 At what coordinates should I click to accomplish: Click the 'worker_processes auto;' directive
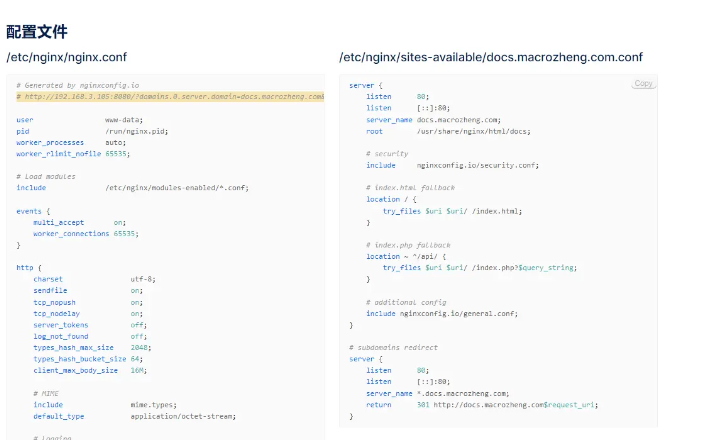(x=71, y=143)
